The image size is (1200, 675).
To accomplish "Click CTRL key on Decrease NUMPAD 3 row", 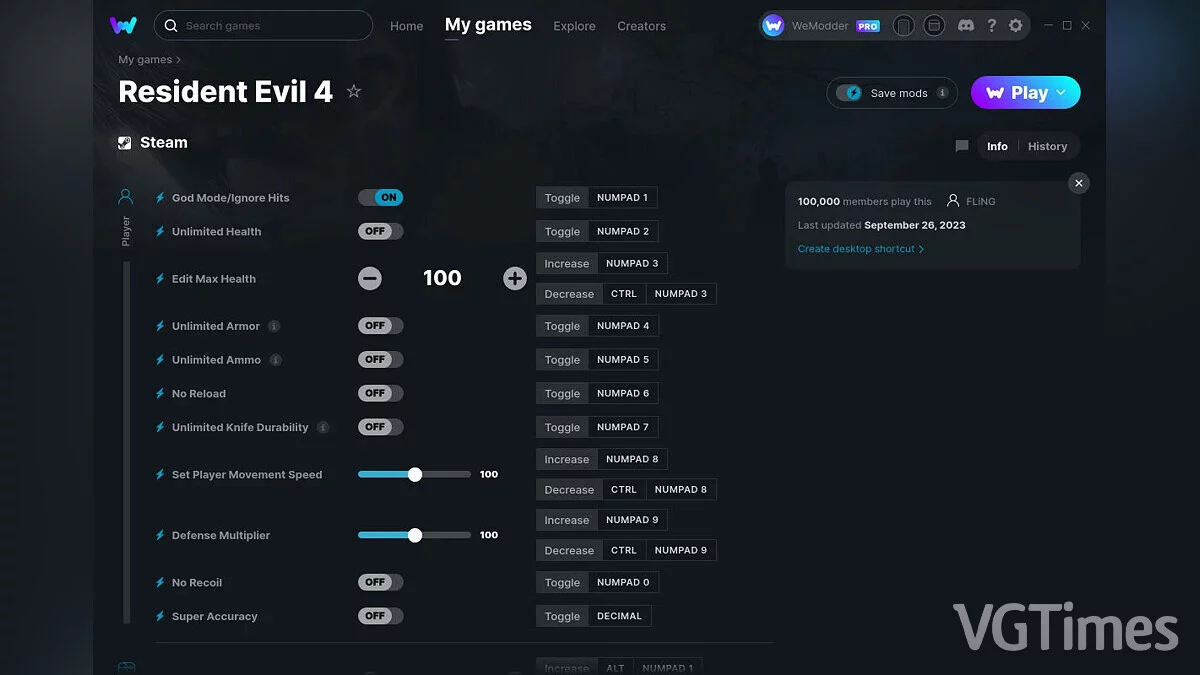I will (624, 294).
